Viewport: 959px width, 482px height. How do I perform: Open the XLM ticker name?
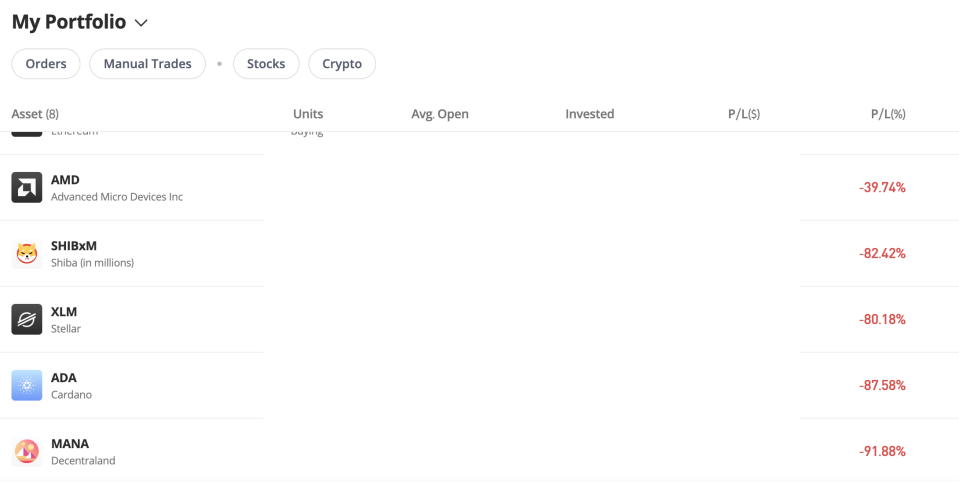click(x=64, y=312)
